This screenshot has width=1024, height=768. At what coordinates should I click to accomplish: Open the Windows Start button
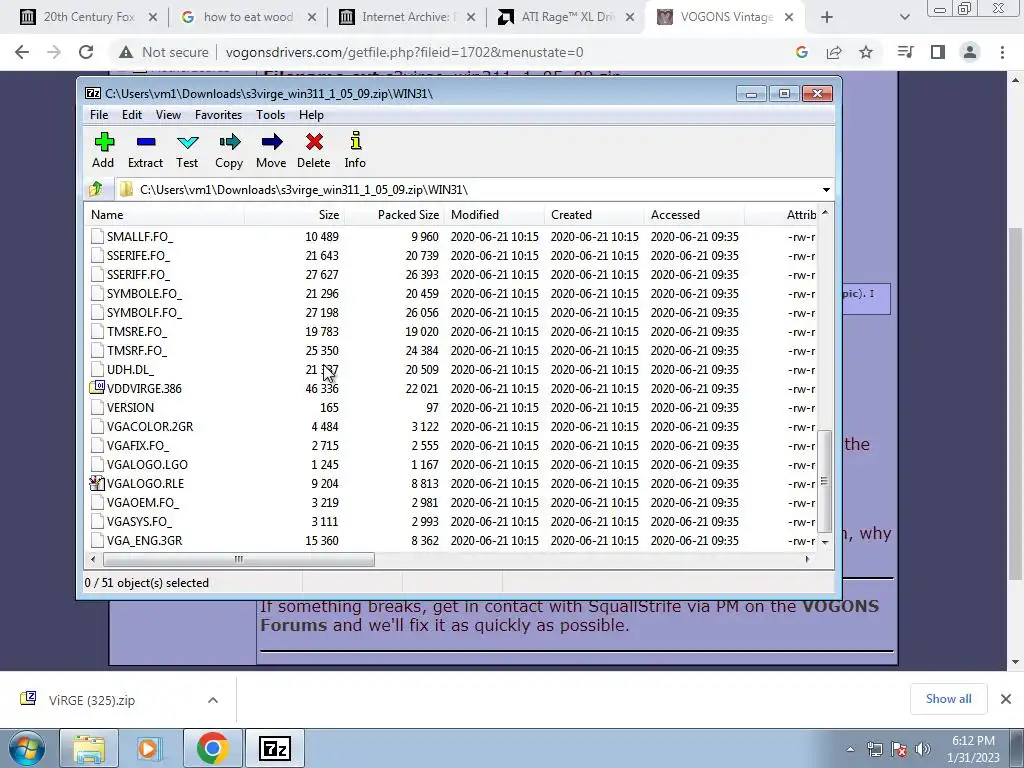pyautogui.click(x=27, y=748)
